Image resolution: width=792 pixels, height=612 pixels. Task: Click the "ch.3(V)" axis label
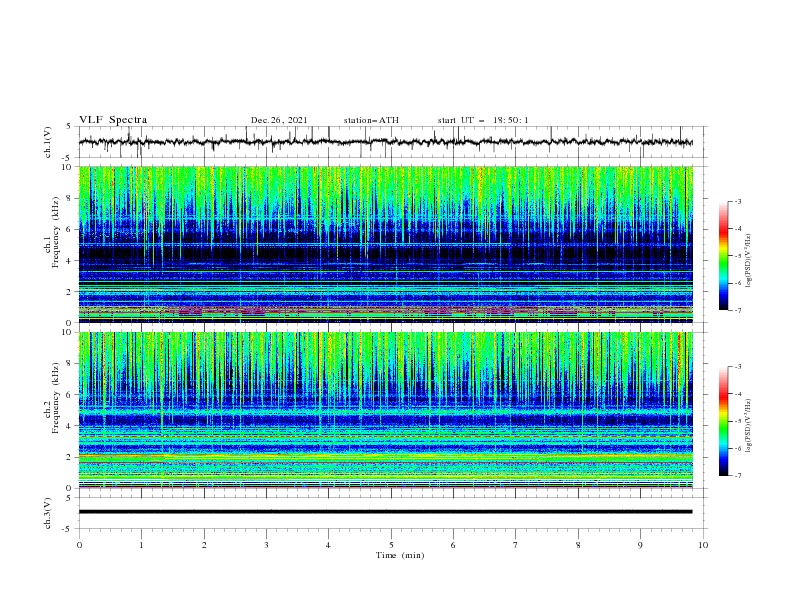47,513
